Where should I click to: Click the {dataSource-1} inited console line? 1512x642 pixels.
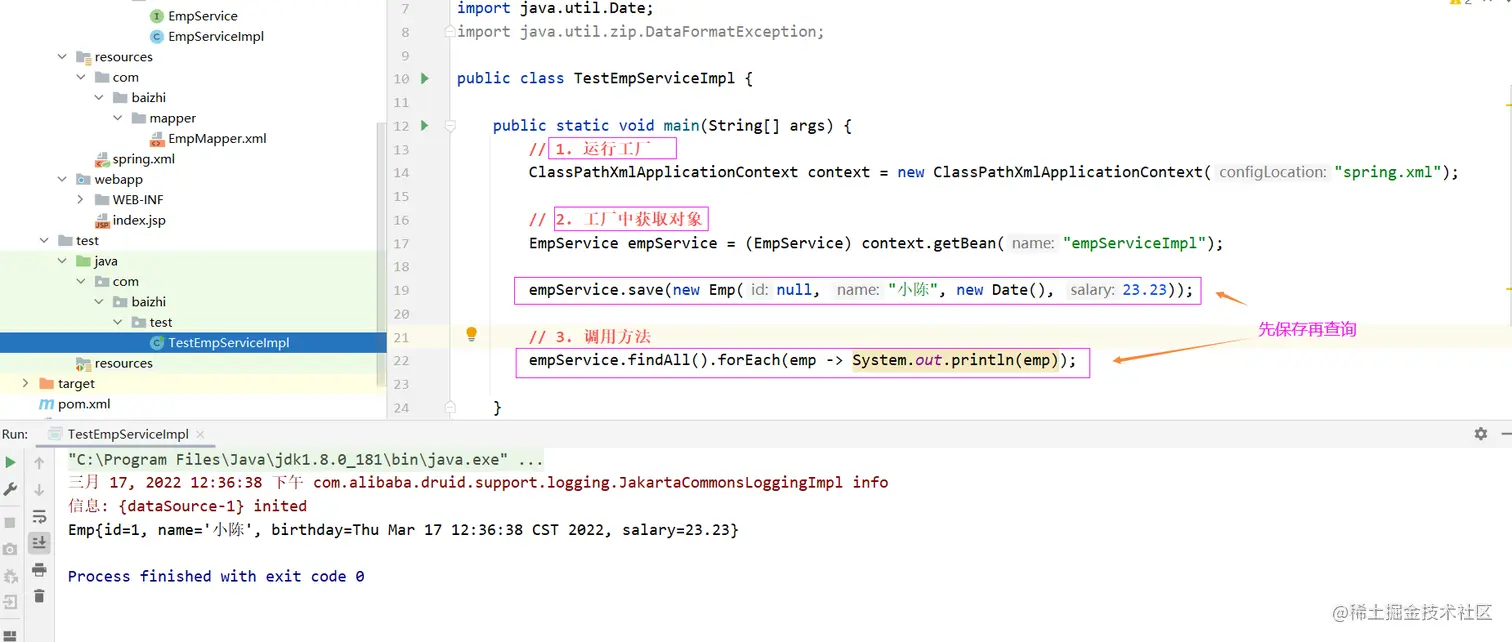pos(187,506)
